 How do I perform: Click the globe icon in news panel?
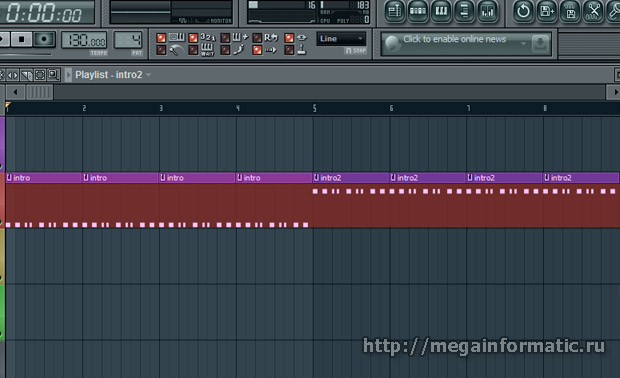click(x=392, y=43)
